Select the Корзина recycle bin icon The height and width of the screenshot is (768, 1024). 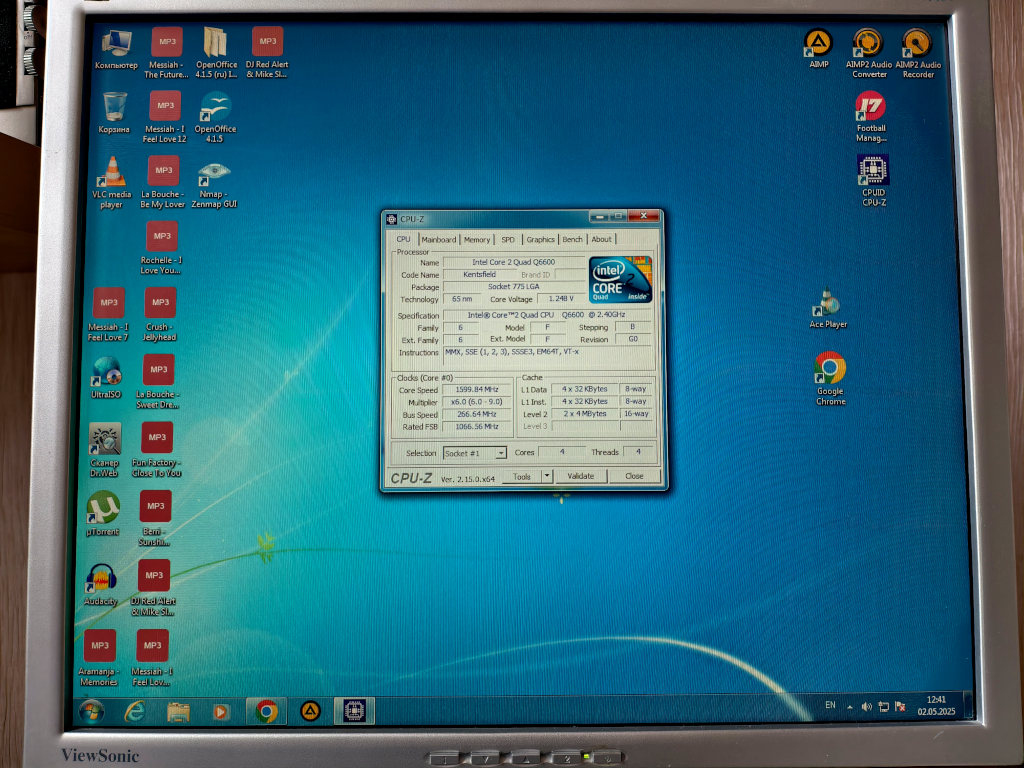tap(114, 112)
